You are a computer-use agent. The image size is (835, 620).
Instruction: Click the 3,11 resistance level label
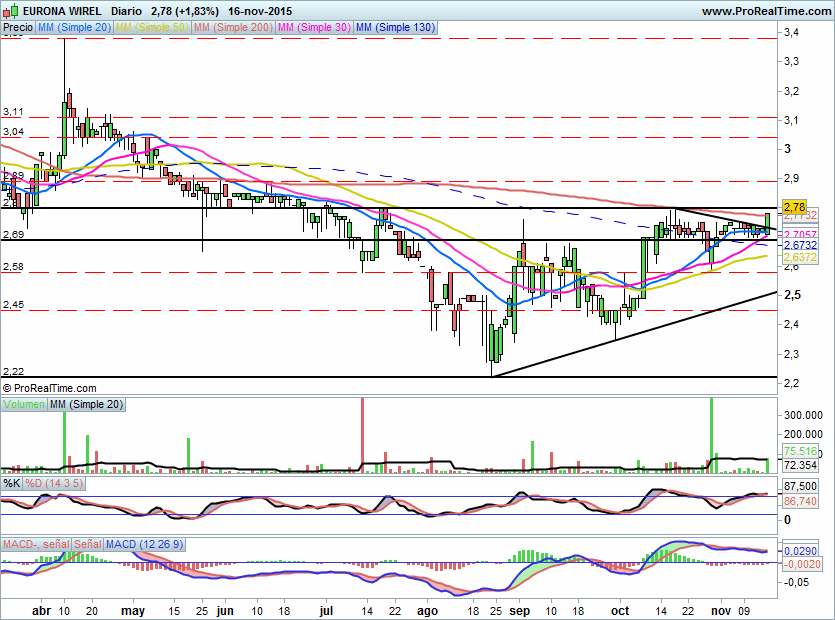[13, 111]
